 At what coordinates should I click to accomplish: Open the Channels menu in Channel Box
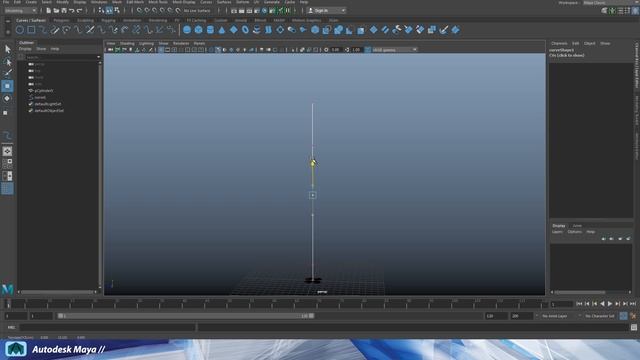[559, 43]
